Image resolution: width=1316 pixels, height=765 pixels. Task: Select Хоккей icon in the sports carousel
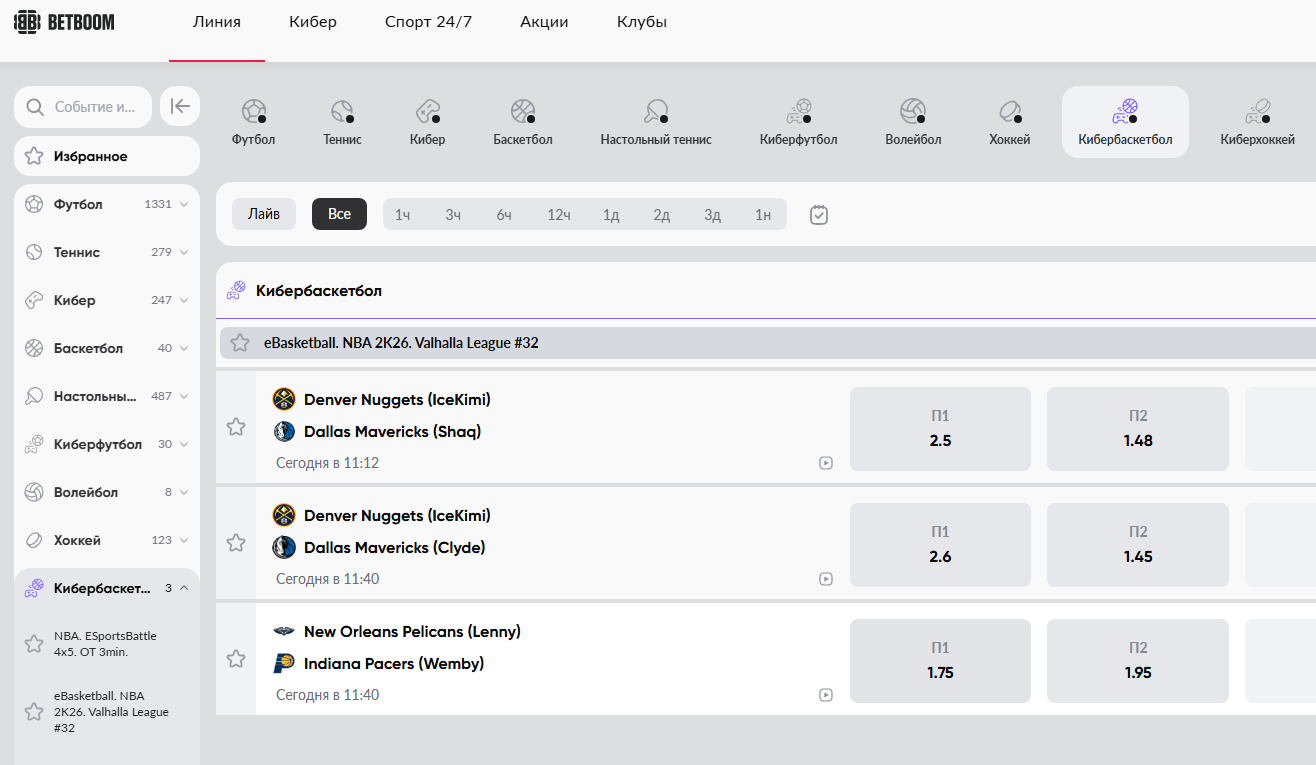[x=1010, y=122]
